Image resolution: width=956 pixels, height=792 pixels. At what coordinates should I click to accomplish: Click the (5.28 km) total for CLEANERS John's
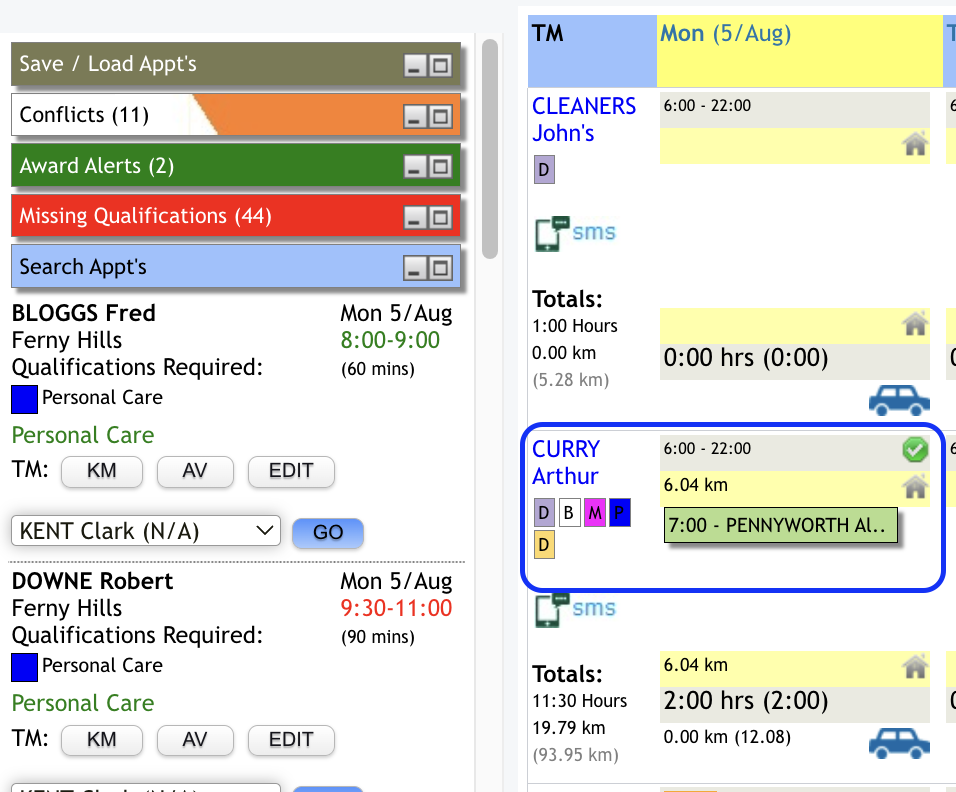point(571,380)
